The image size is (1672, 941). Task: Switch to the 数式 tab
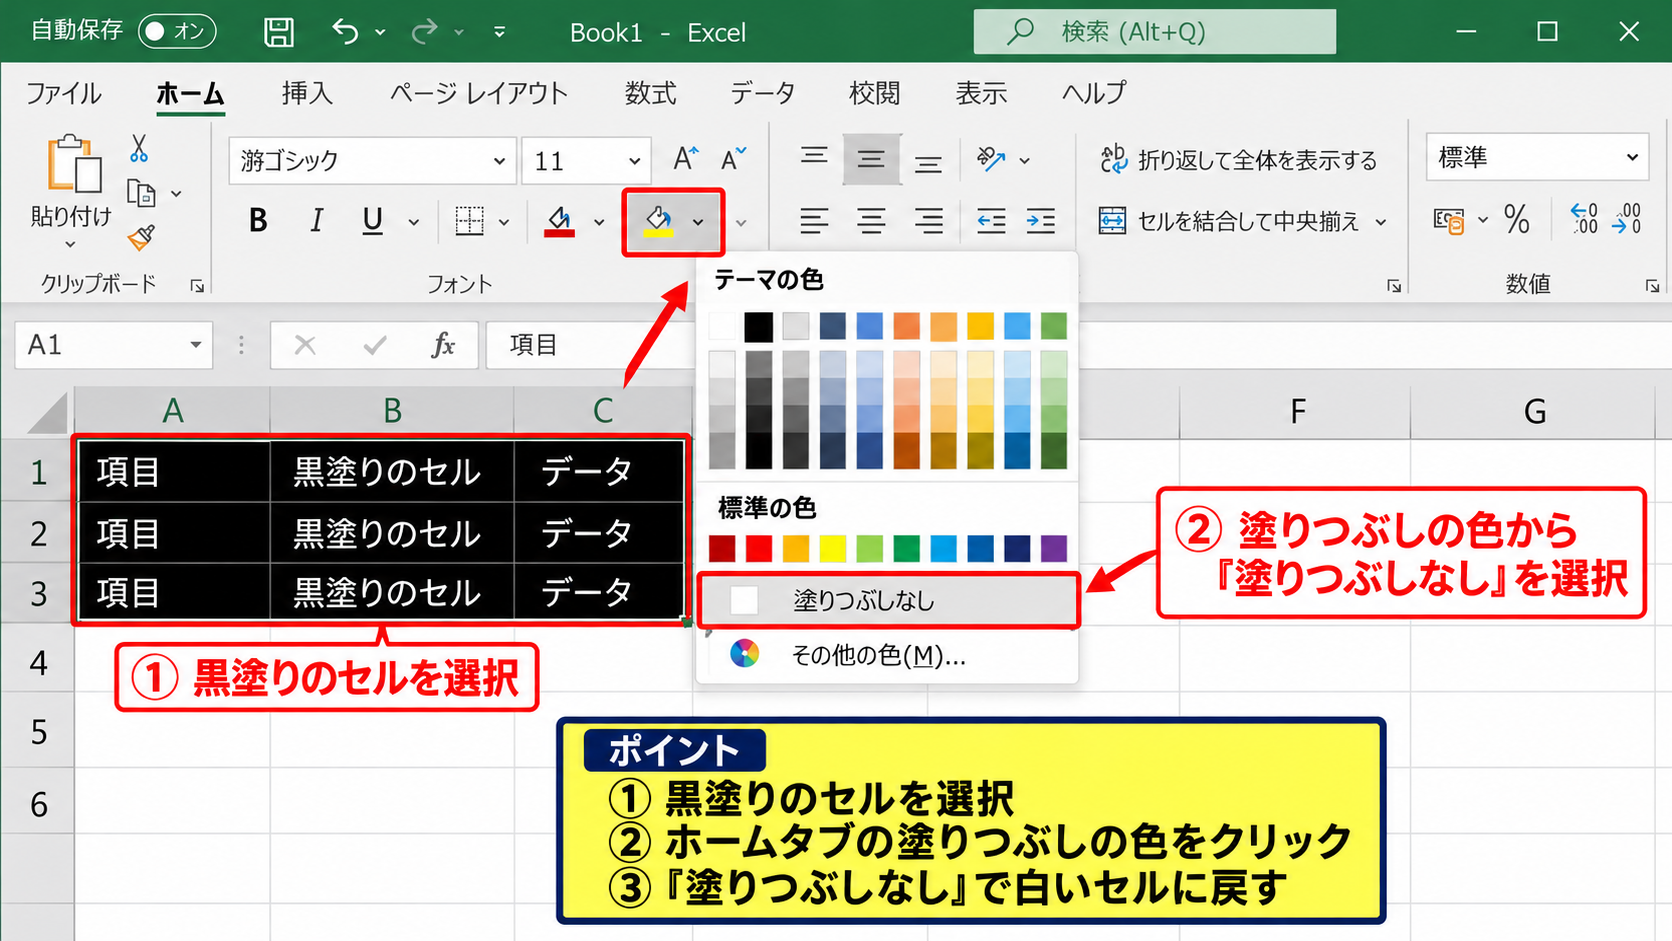651,93
